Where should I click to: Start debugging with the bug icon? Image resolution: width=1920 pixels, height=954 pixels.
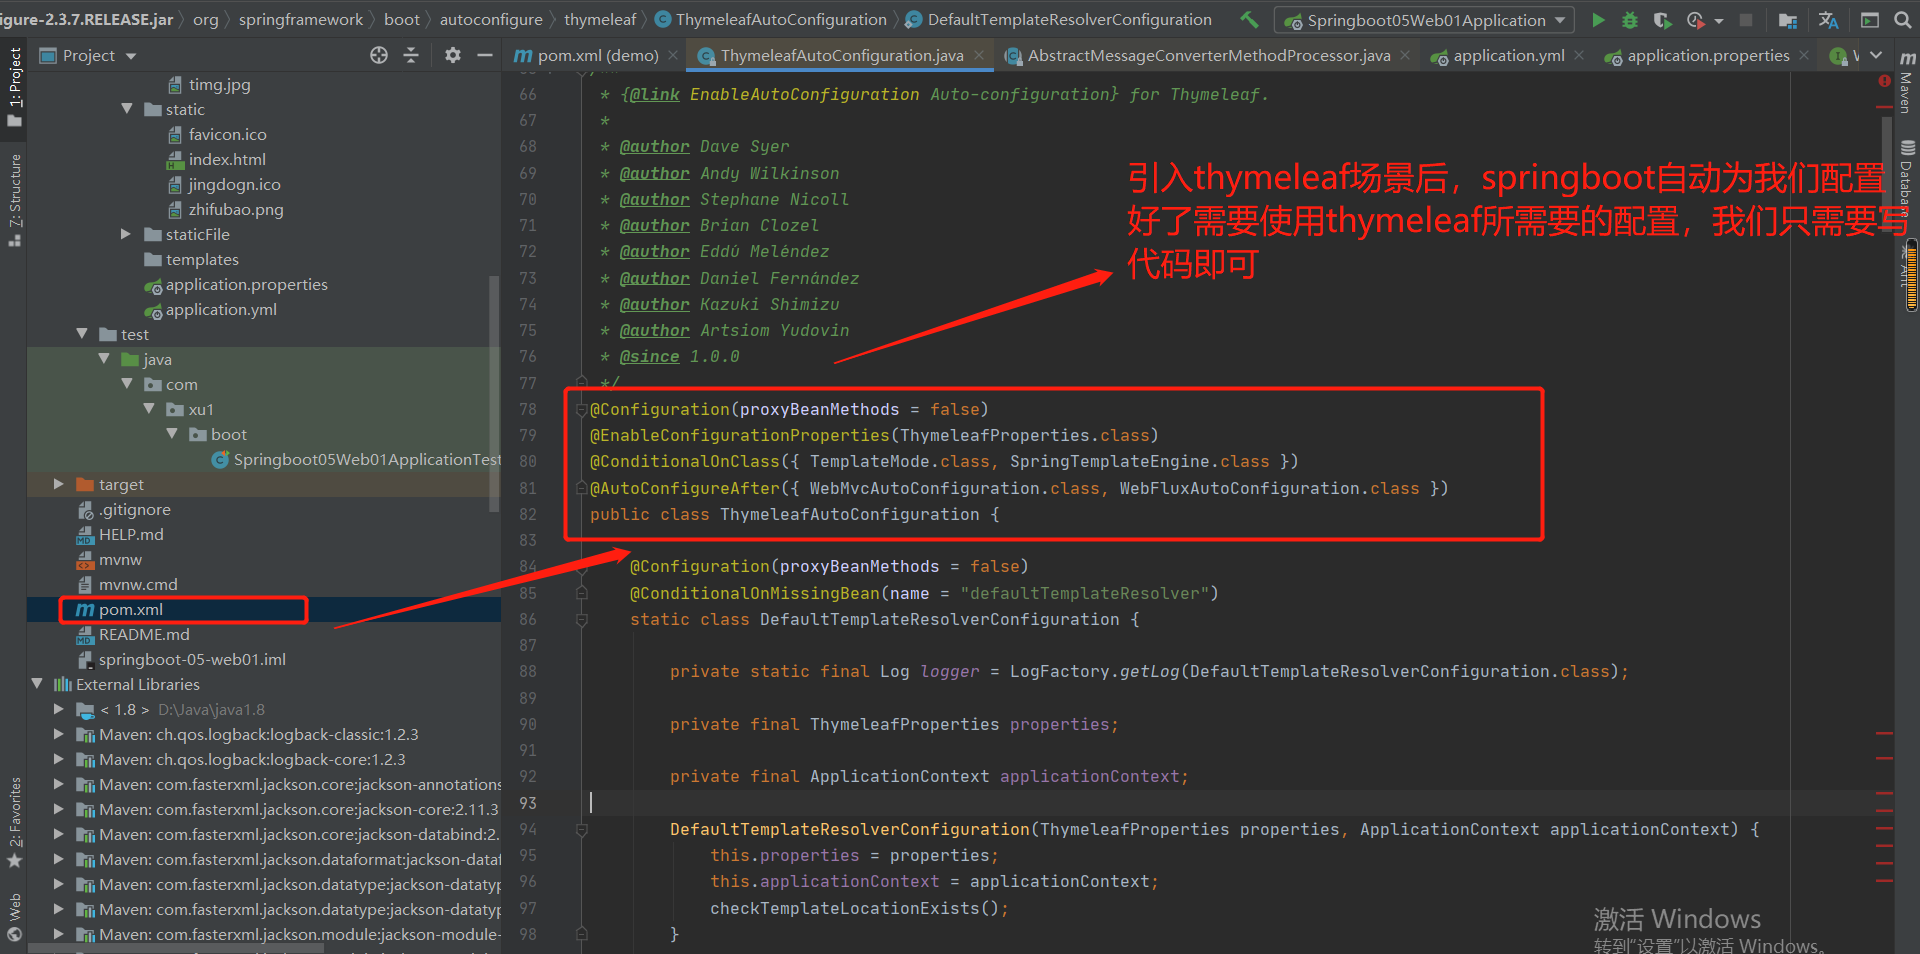coord(1630,20)
